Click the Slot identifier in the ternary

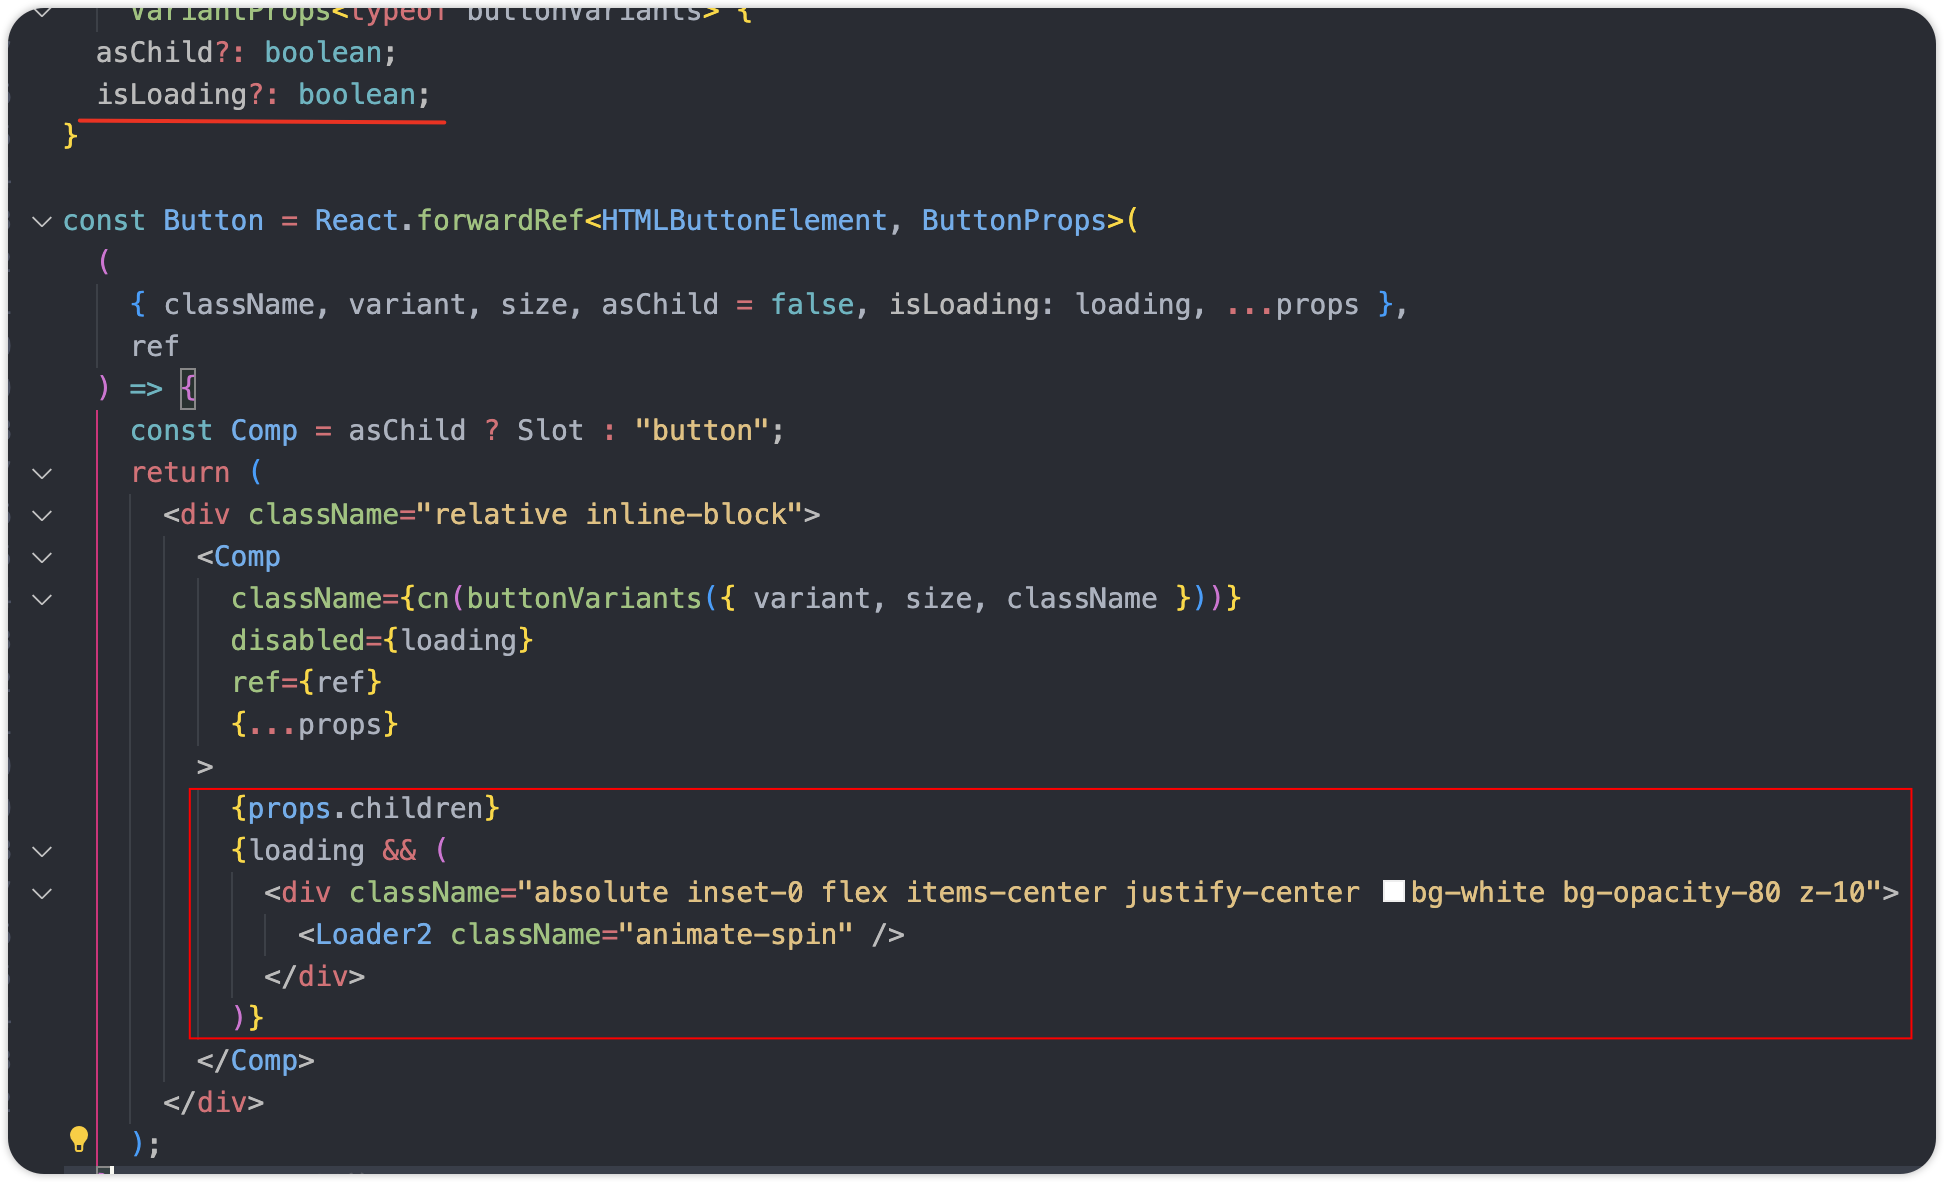(x=549, y=430)
